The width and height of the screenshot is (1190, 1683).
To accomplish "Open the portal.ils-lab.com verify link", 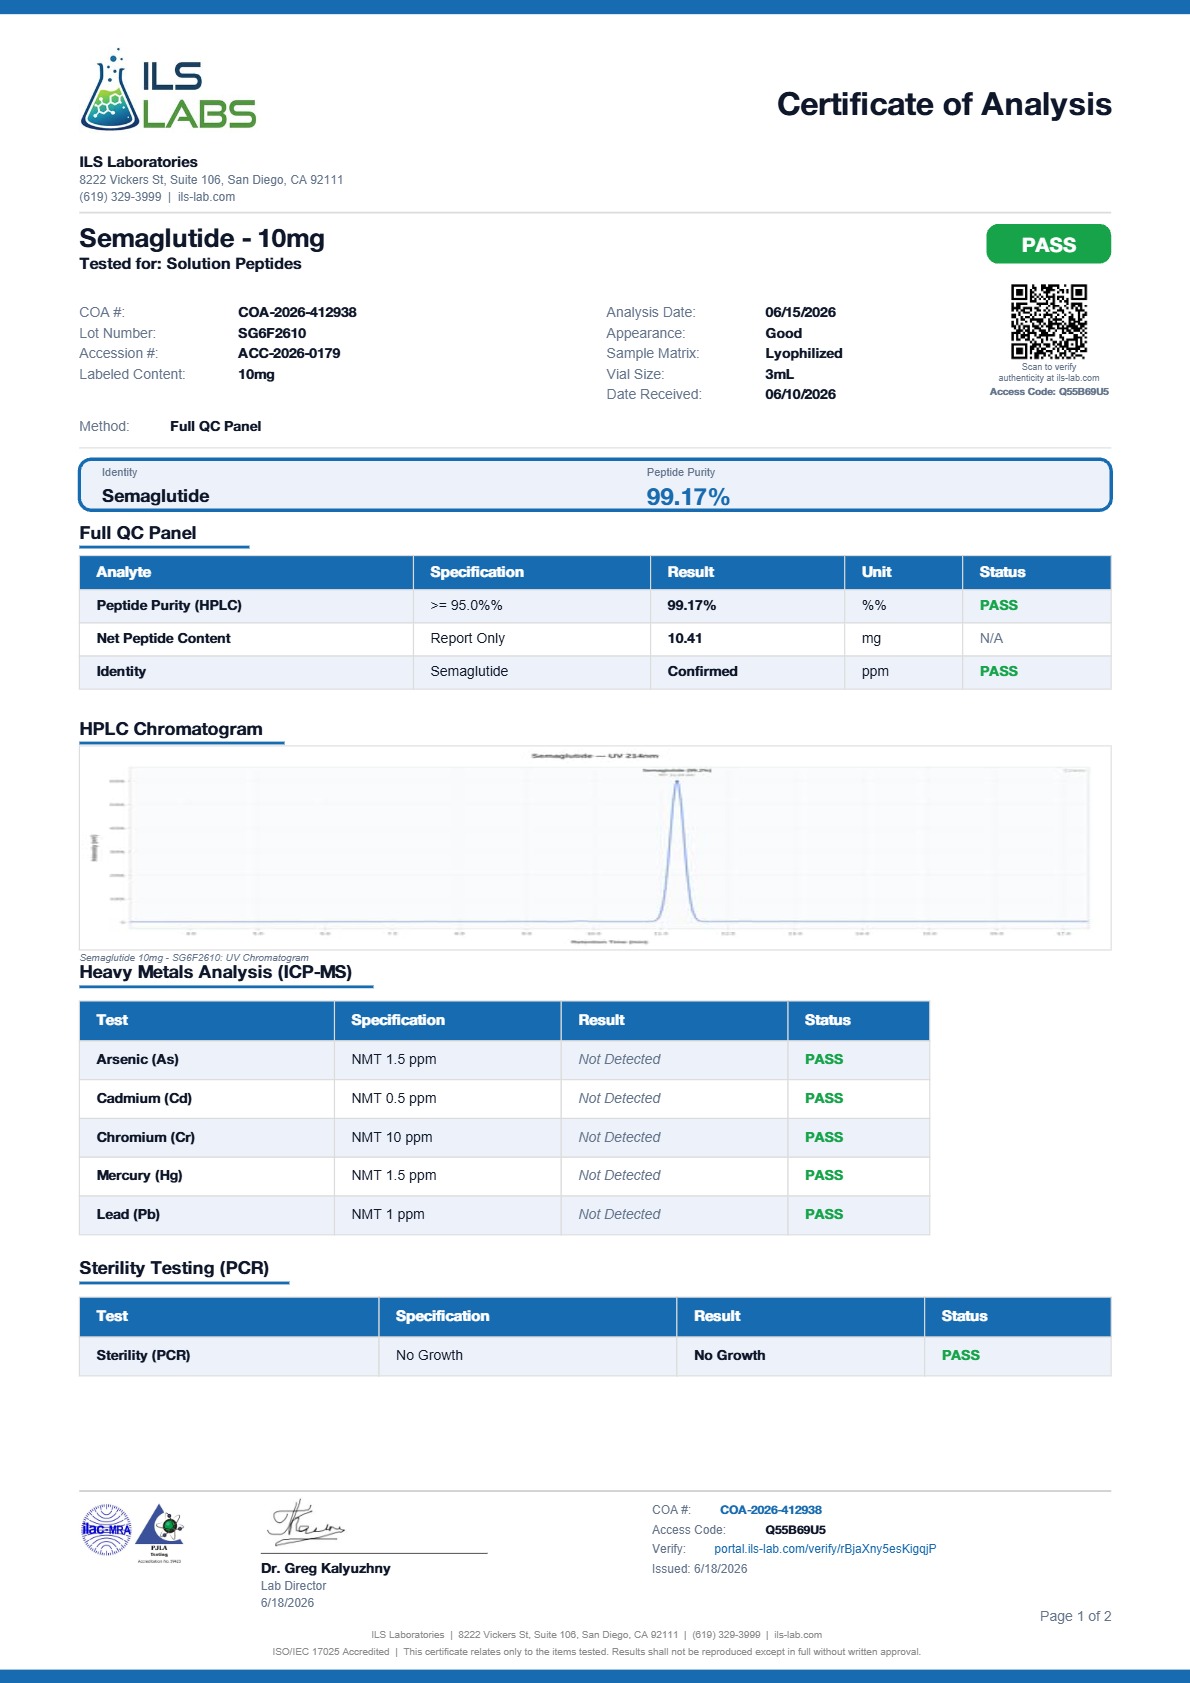I will [825, 1549].
